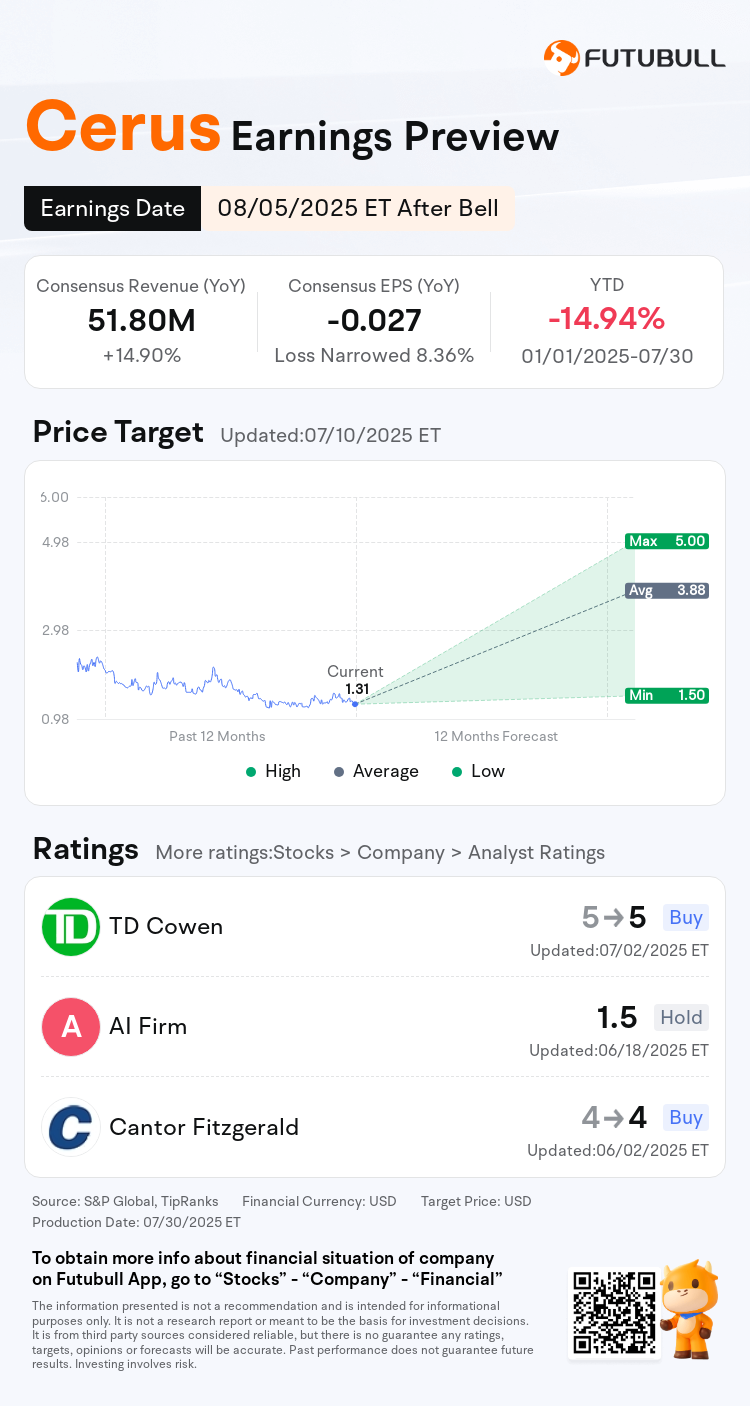The height and width of the screenshot is (1406, 750).
Task: Open More ratings: Stocks > Company > Analyst Ratings
Action: tap(380, 853)
